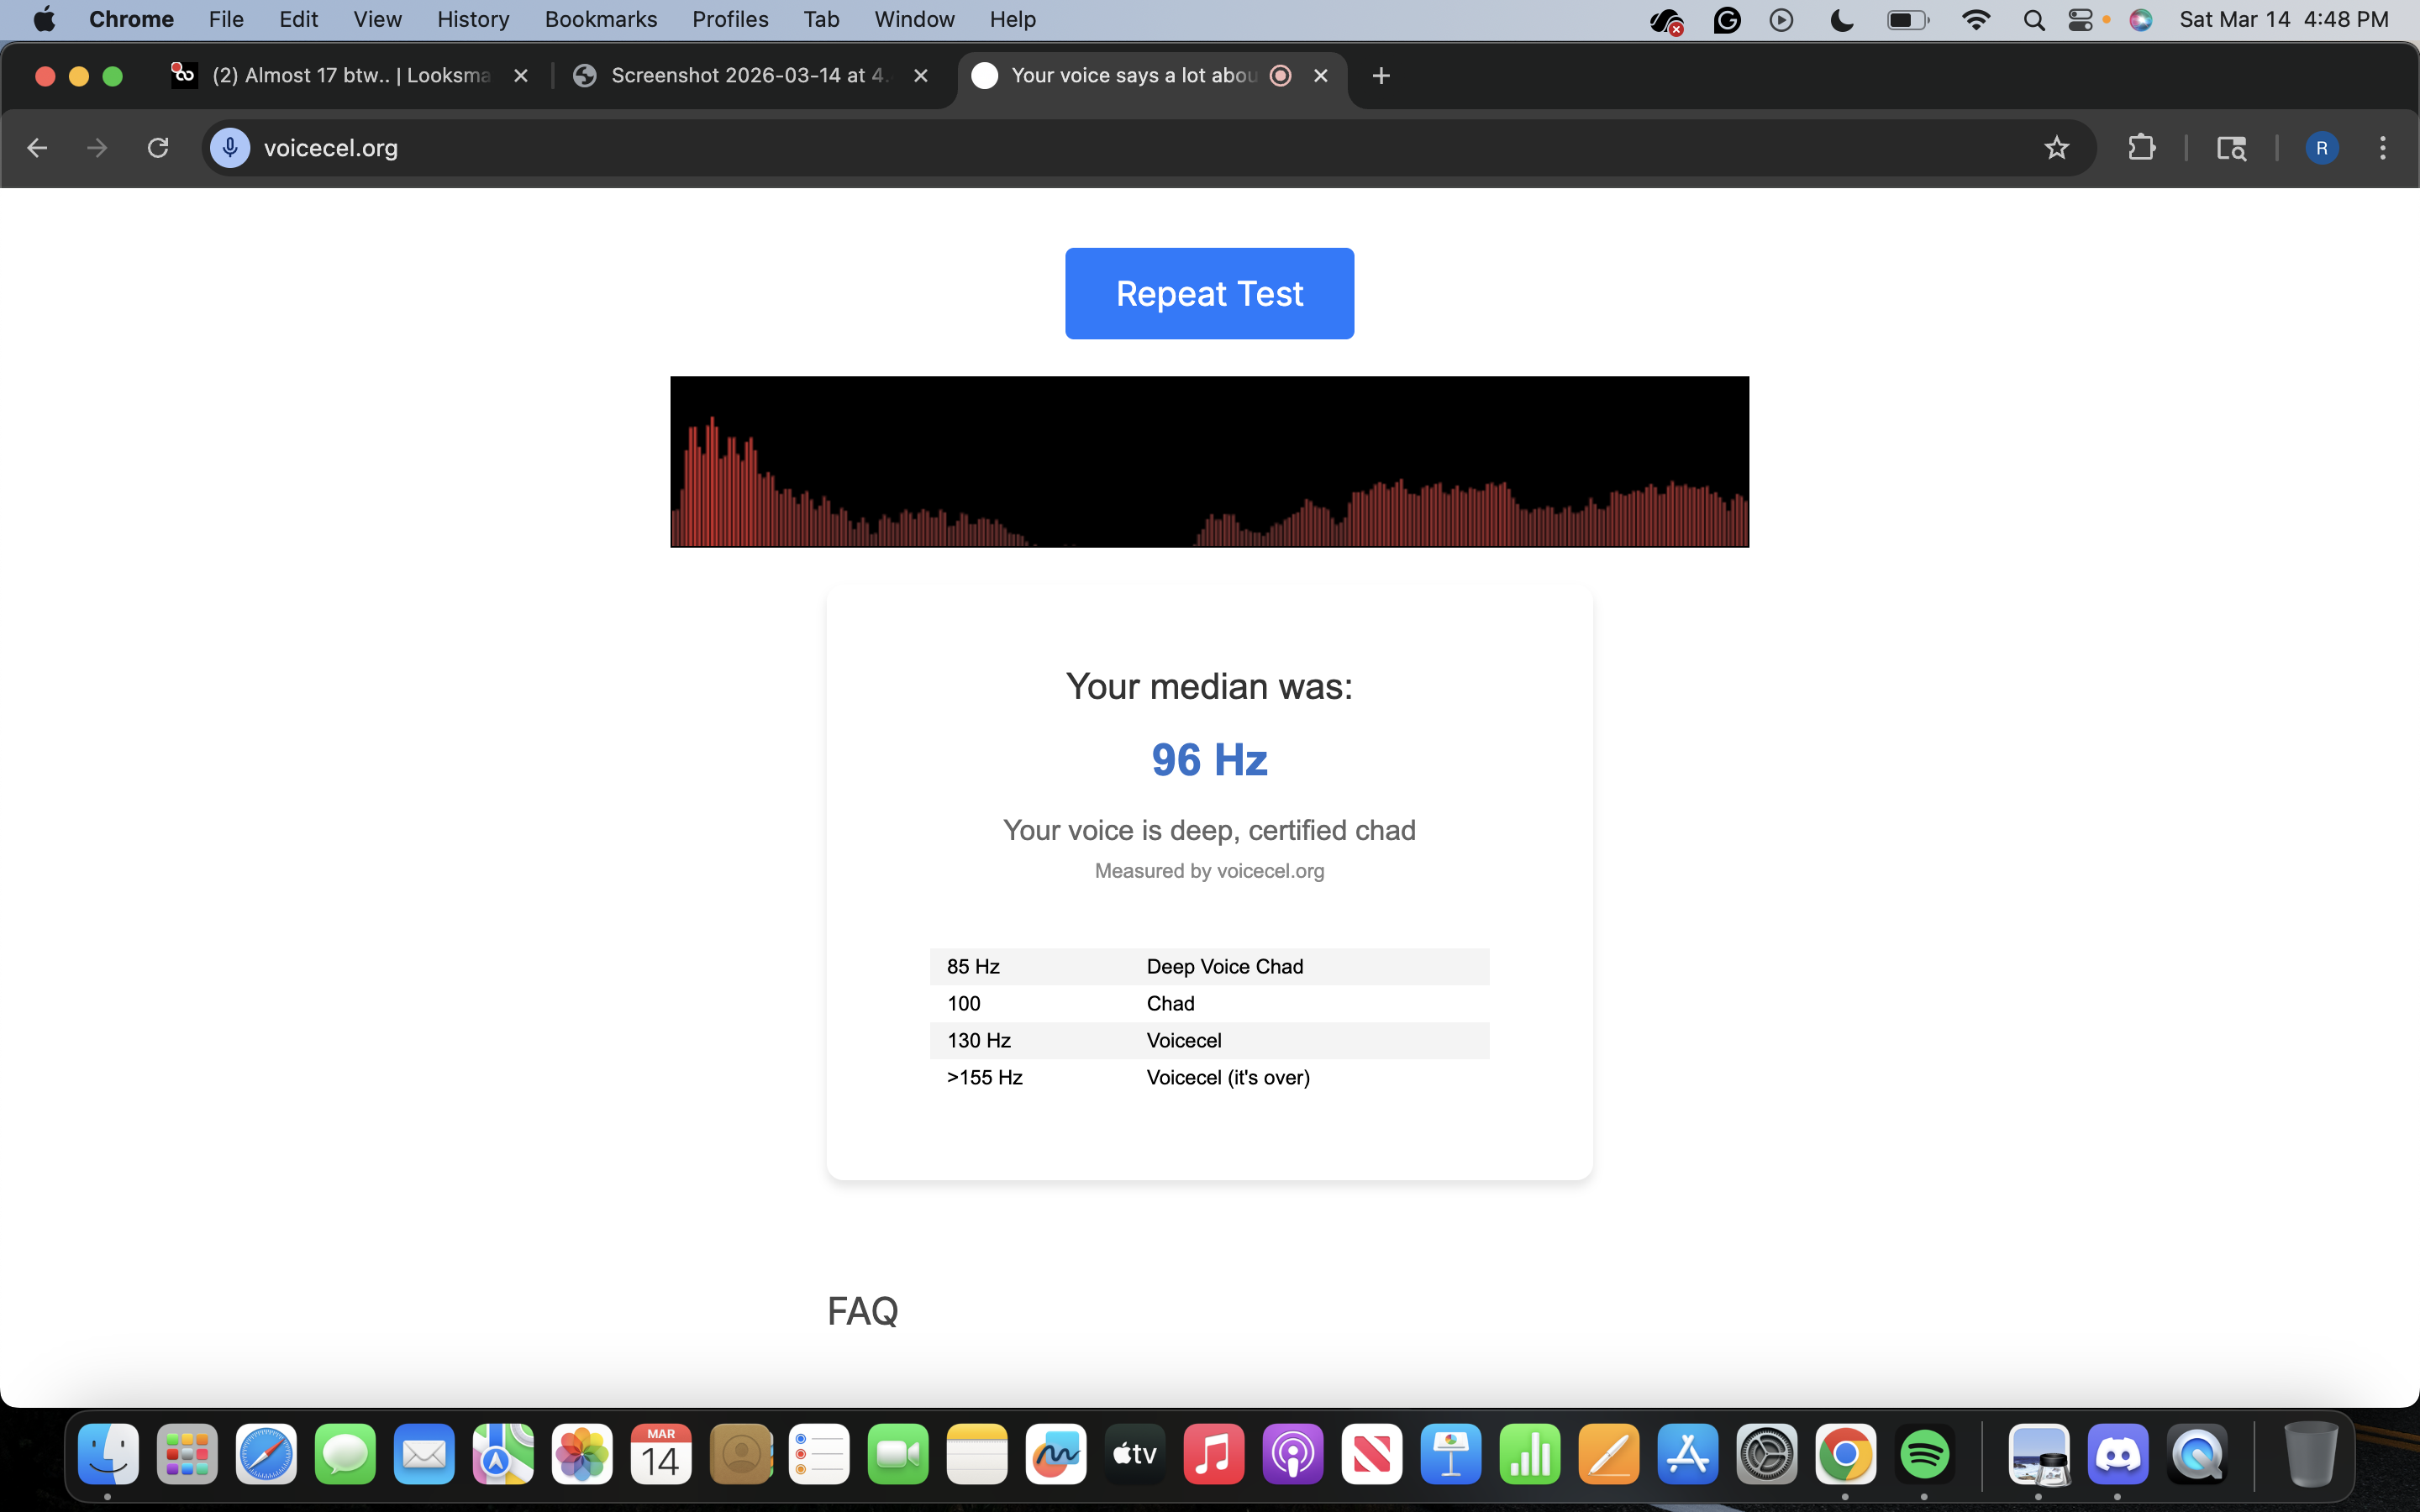Go back using the back arrow

coord(37,148)
